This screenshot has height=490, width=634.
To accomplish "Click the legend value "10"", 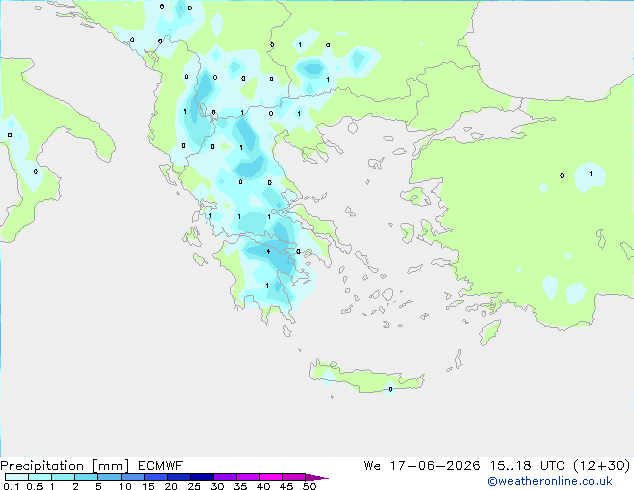I will pyautogui.click(x=125, y=486).
